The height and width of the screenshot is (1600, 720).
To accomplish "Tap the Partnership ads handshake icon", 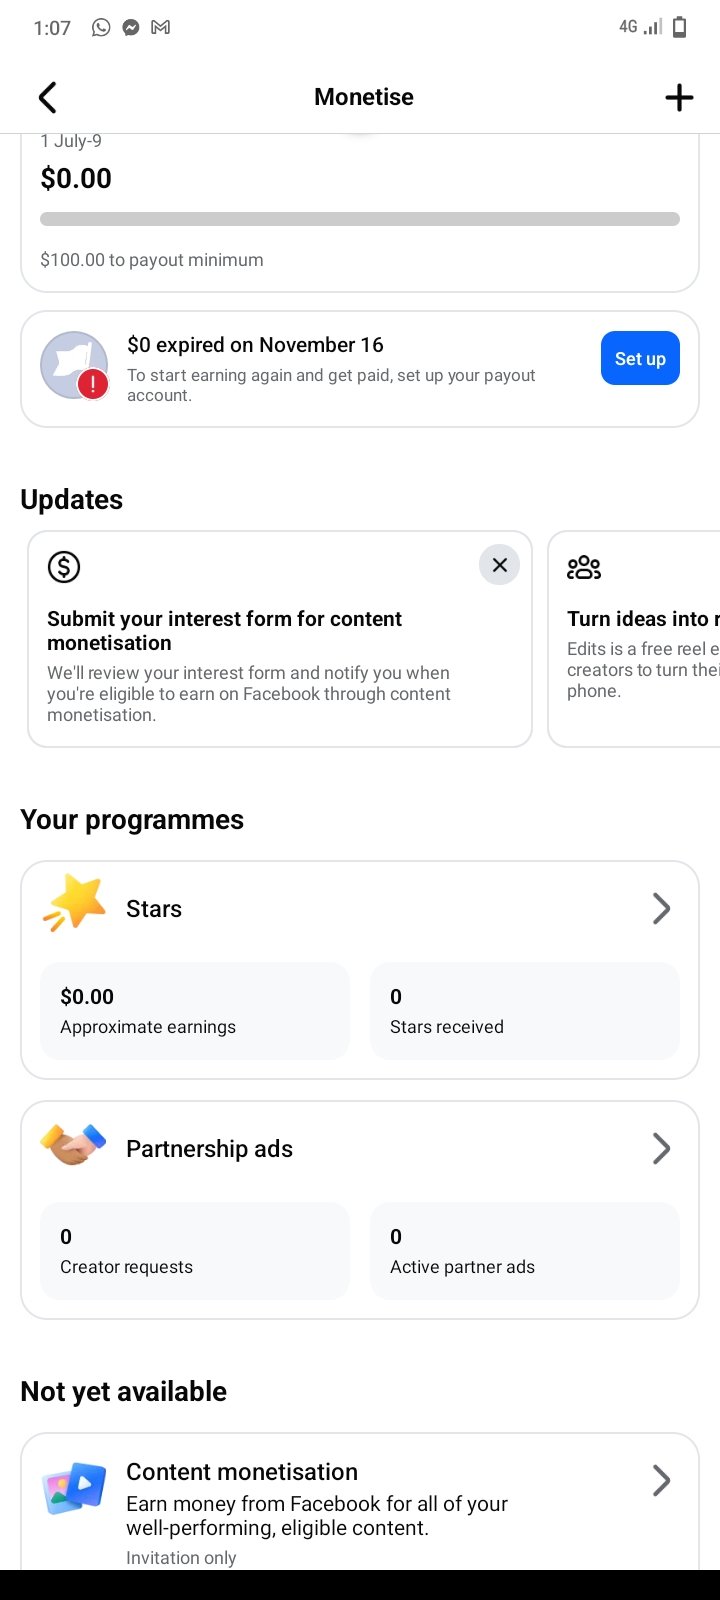I will (x=73, y=1145).
